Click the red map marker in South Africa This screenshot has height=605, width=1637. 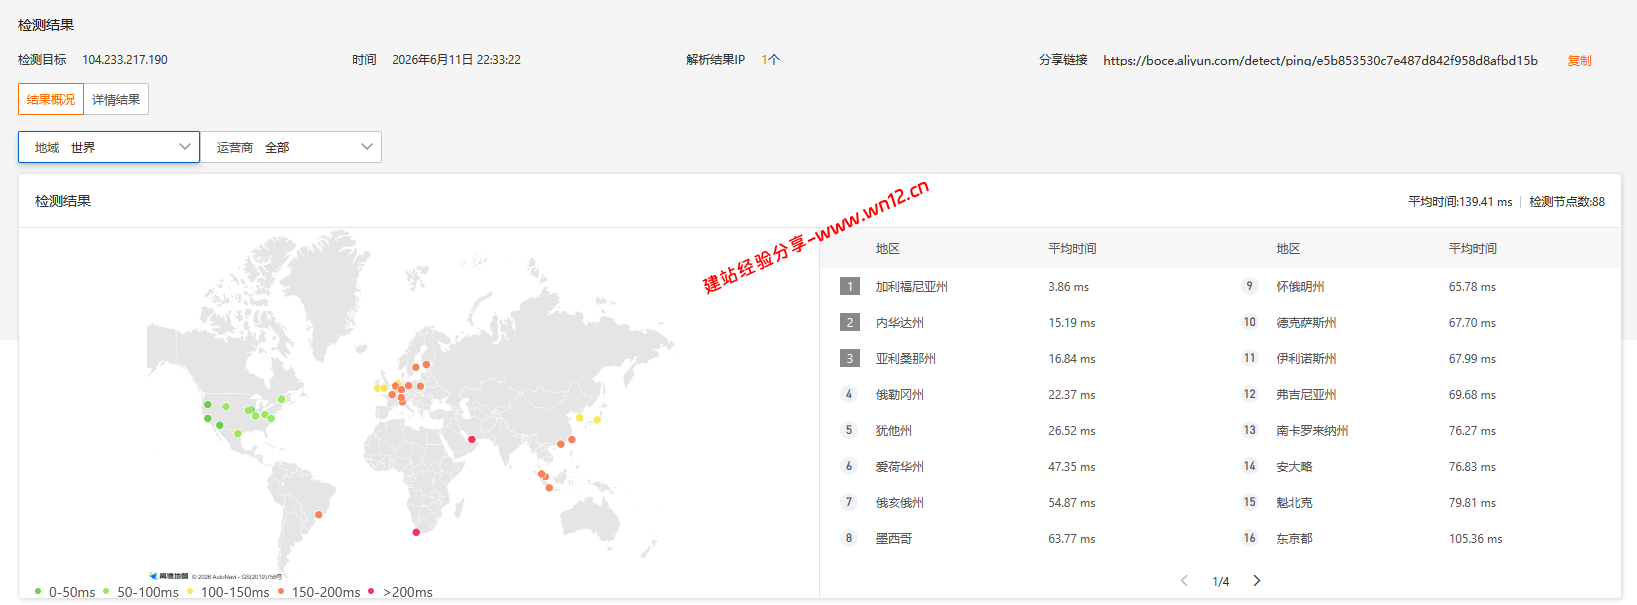click(416, 532)
